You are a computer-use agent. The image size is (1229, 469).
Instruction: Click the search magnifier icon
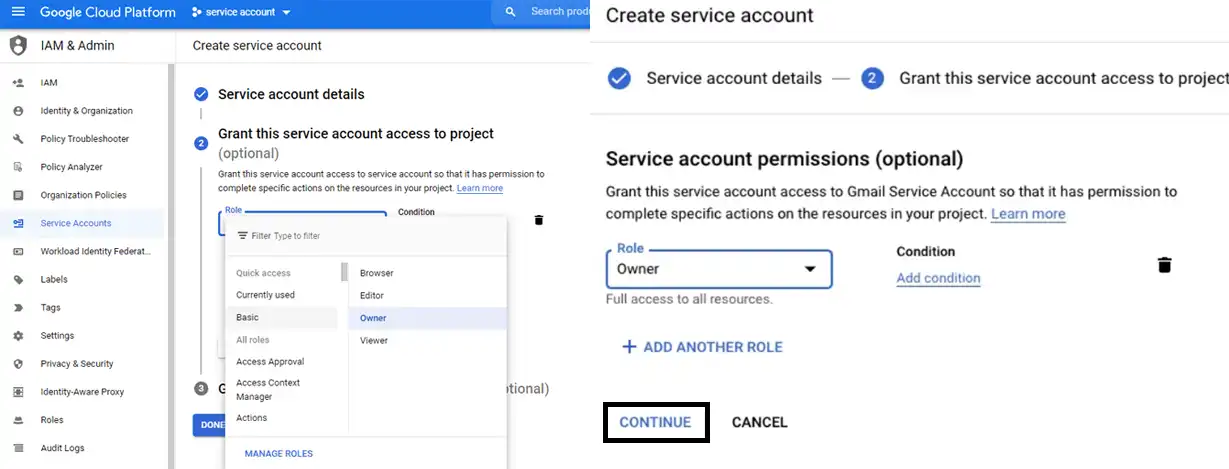pos(511,12)
